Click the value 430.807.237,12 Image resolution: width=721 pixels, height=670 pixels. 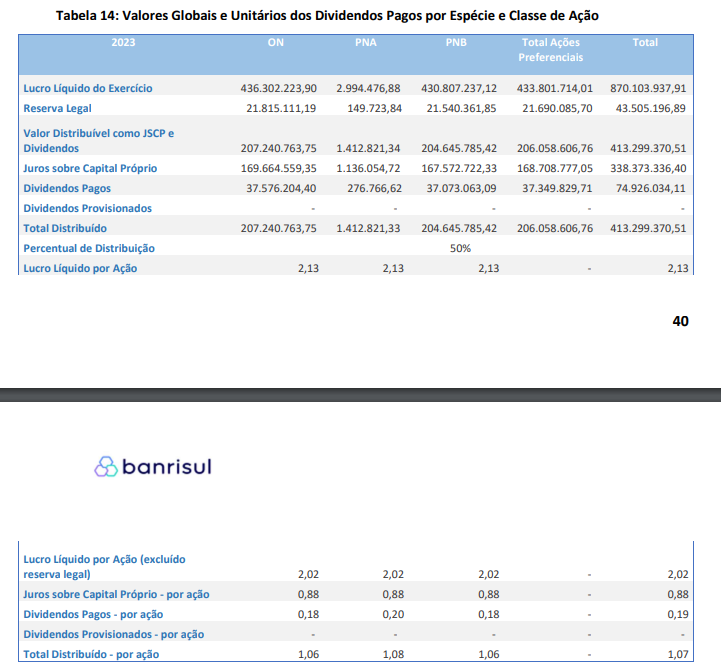[459, 88]
